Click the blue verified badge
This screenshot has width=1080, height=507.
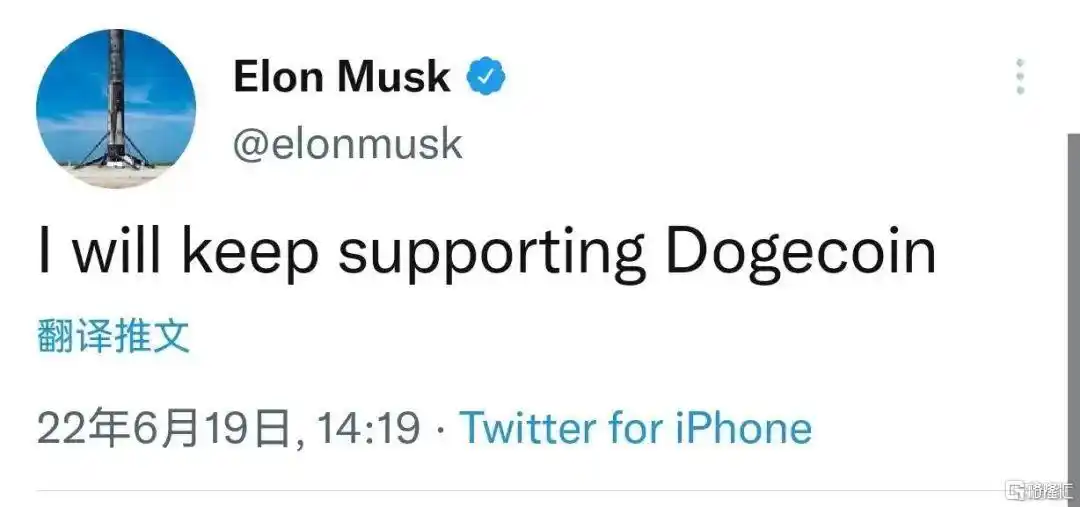coord(487,76)
